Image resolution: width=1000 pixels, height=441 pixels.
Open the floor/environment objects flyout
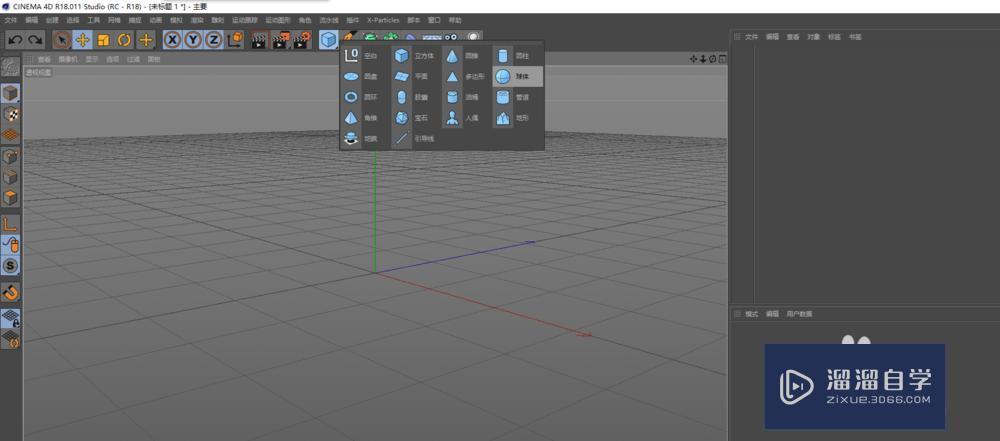point(432,38)
